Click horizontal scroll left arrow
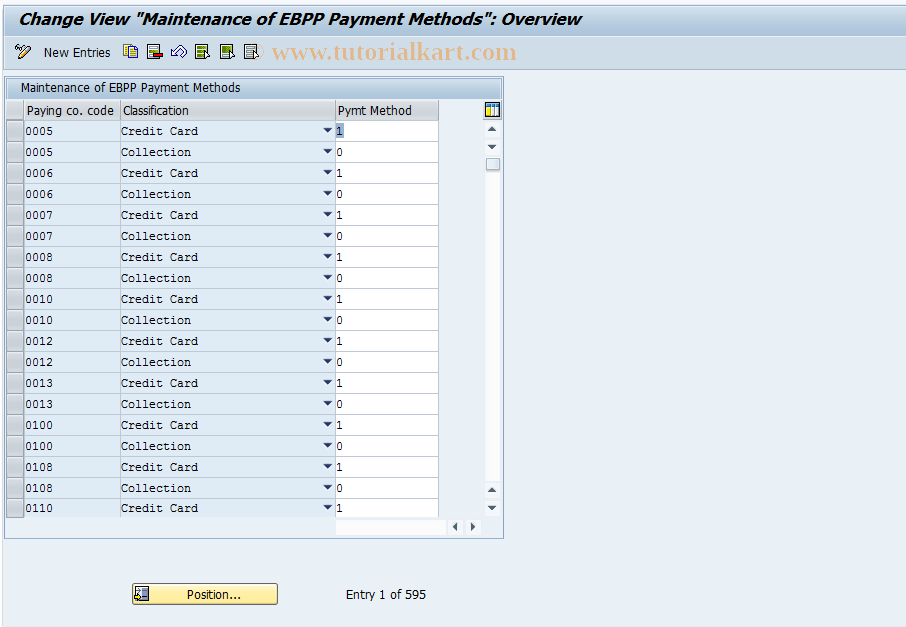The image size is (906, 627). (x=455, y=526)
